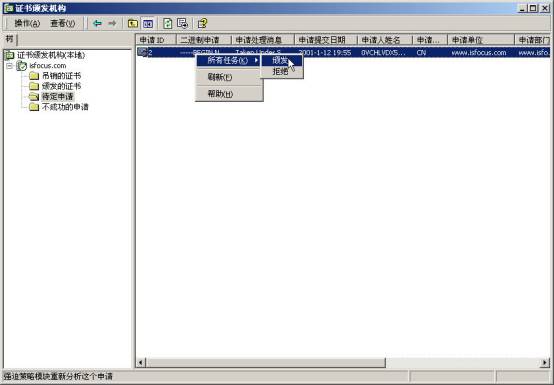Choose 颁发 from the submenu
This screenshot has height=385, width=554.
point(282,60)
